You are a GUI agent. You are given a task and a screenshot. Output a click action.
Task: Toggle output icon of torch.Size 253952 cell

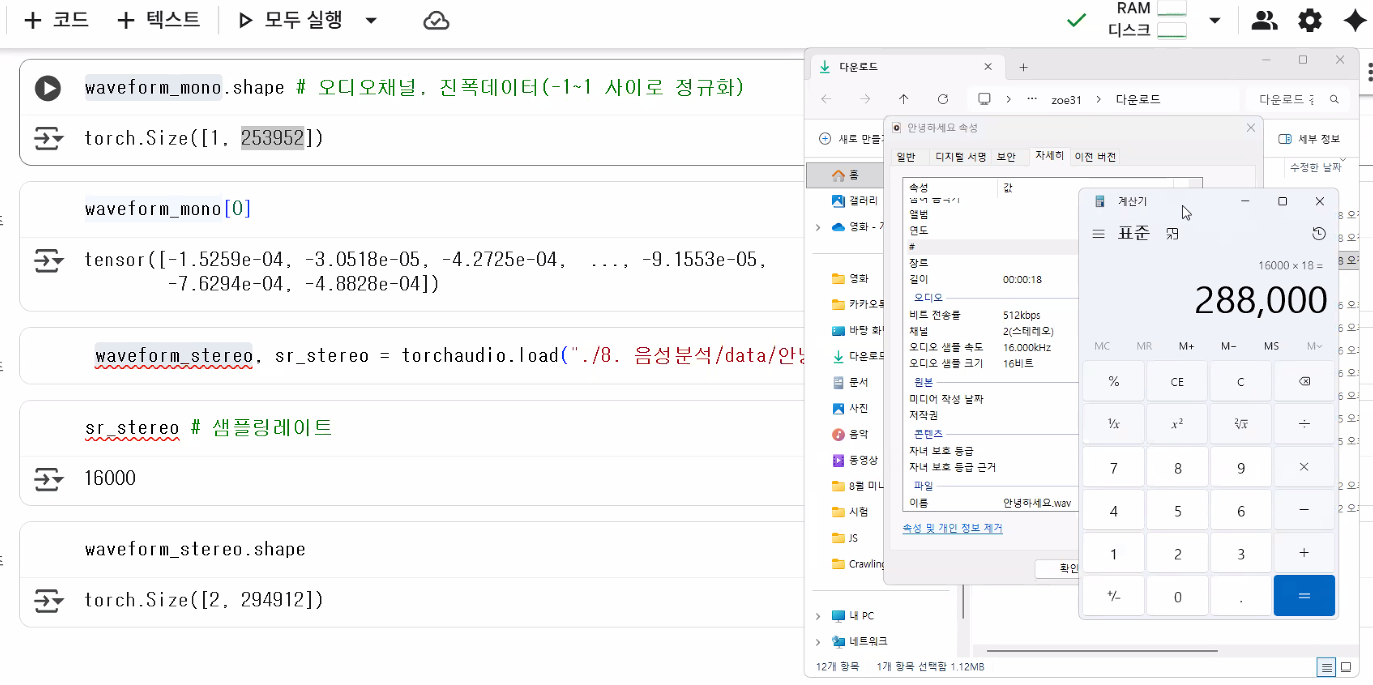click(x=48, y=138)
